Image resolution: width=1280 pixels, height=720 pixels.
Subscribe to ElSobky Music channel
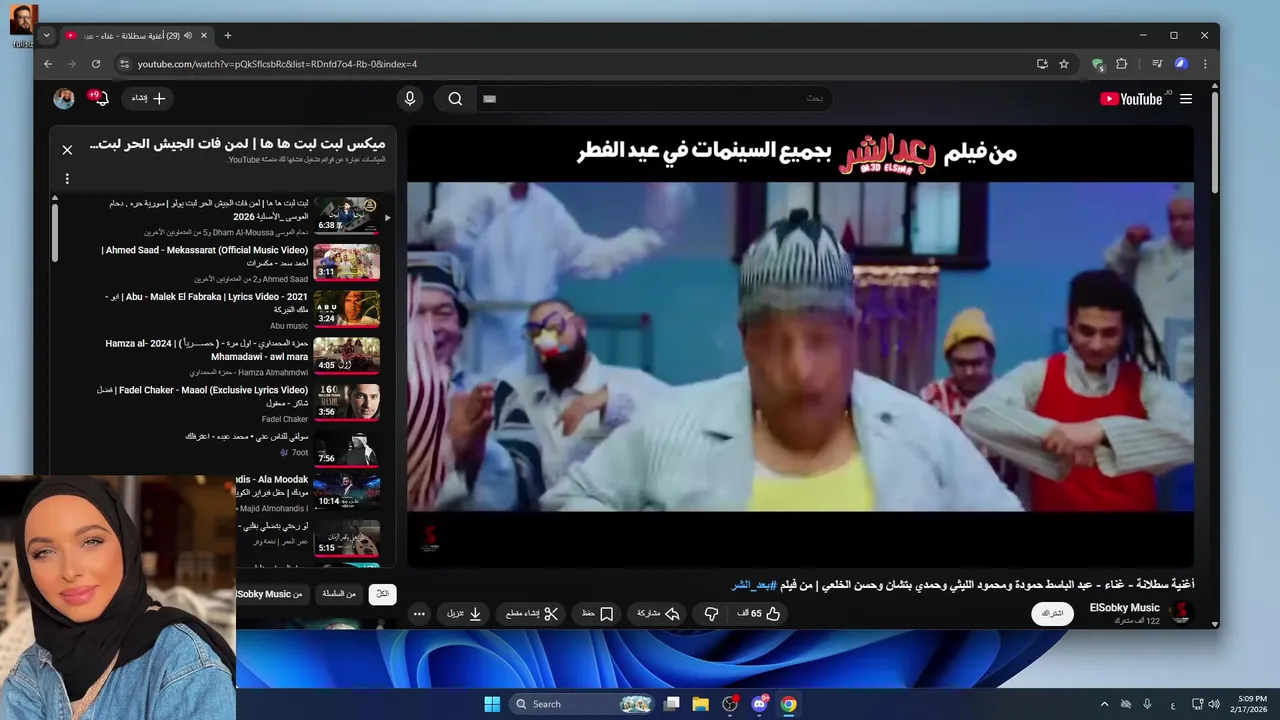[x=1052, y=613]
